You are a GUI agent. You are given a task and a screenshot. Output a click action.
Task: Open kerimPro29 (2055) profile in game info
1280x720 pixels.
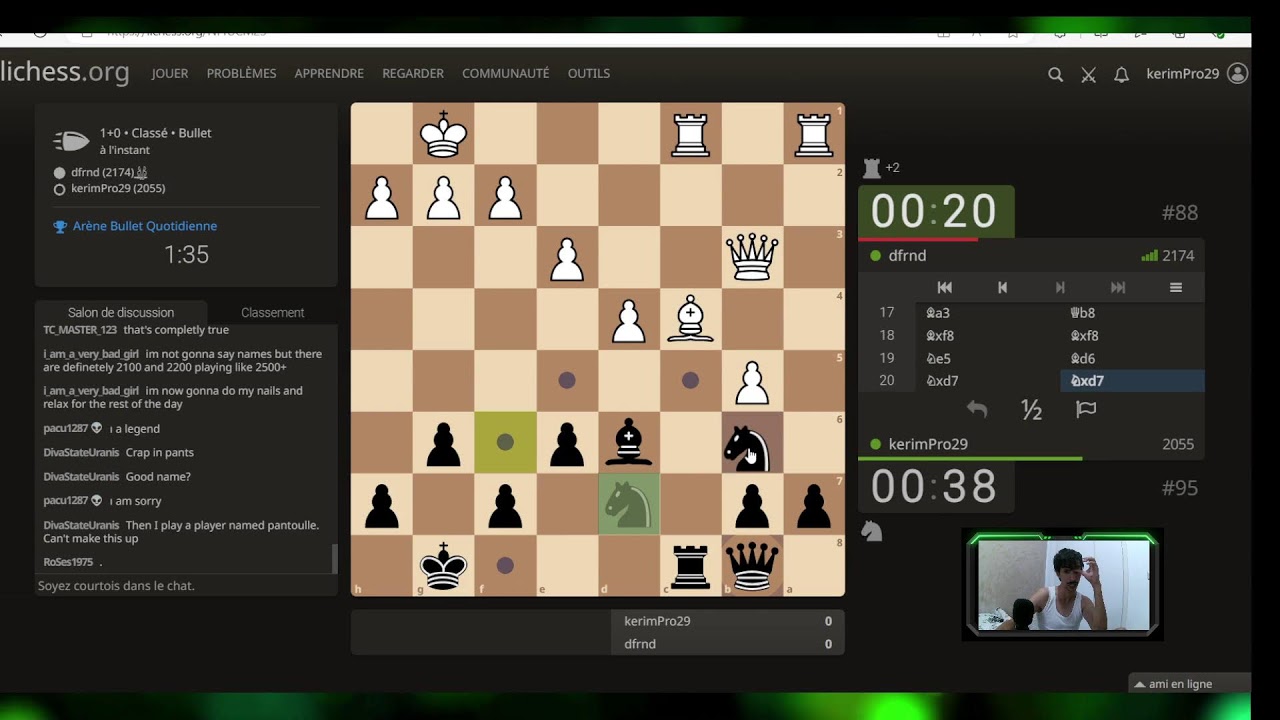pyautogui.click(x=118, y=188)
